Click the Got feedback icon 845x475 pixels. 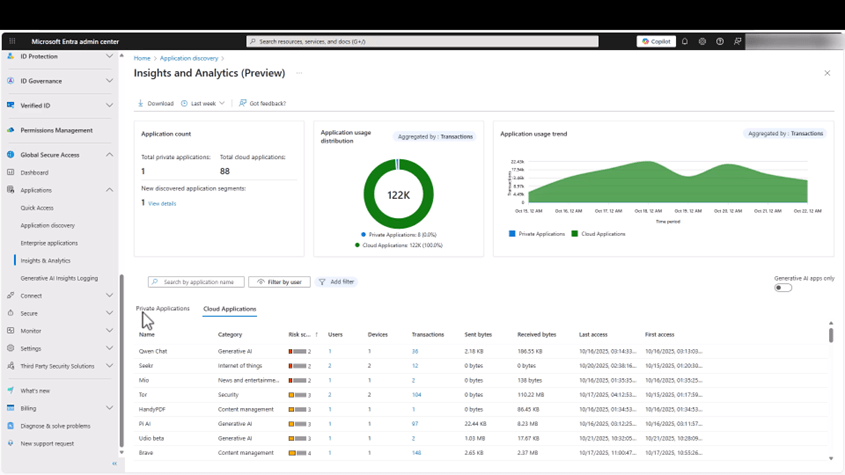point(243,104)
